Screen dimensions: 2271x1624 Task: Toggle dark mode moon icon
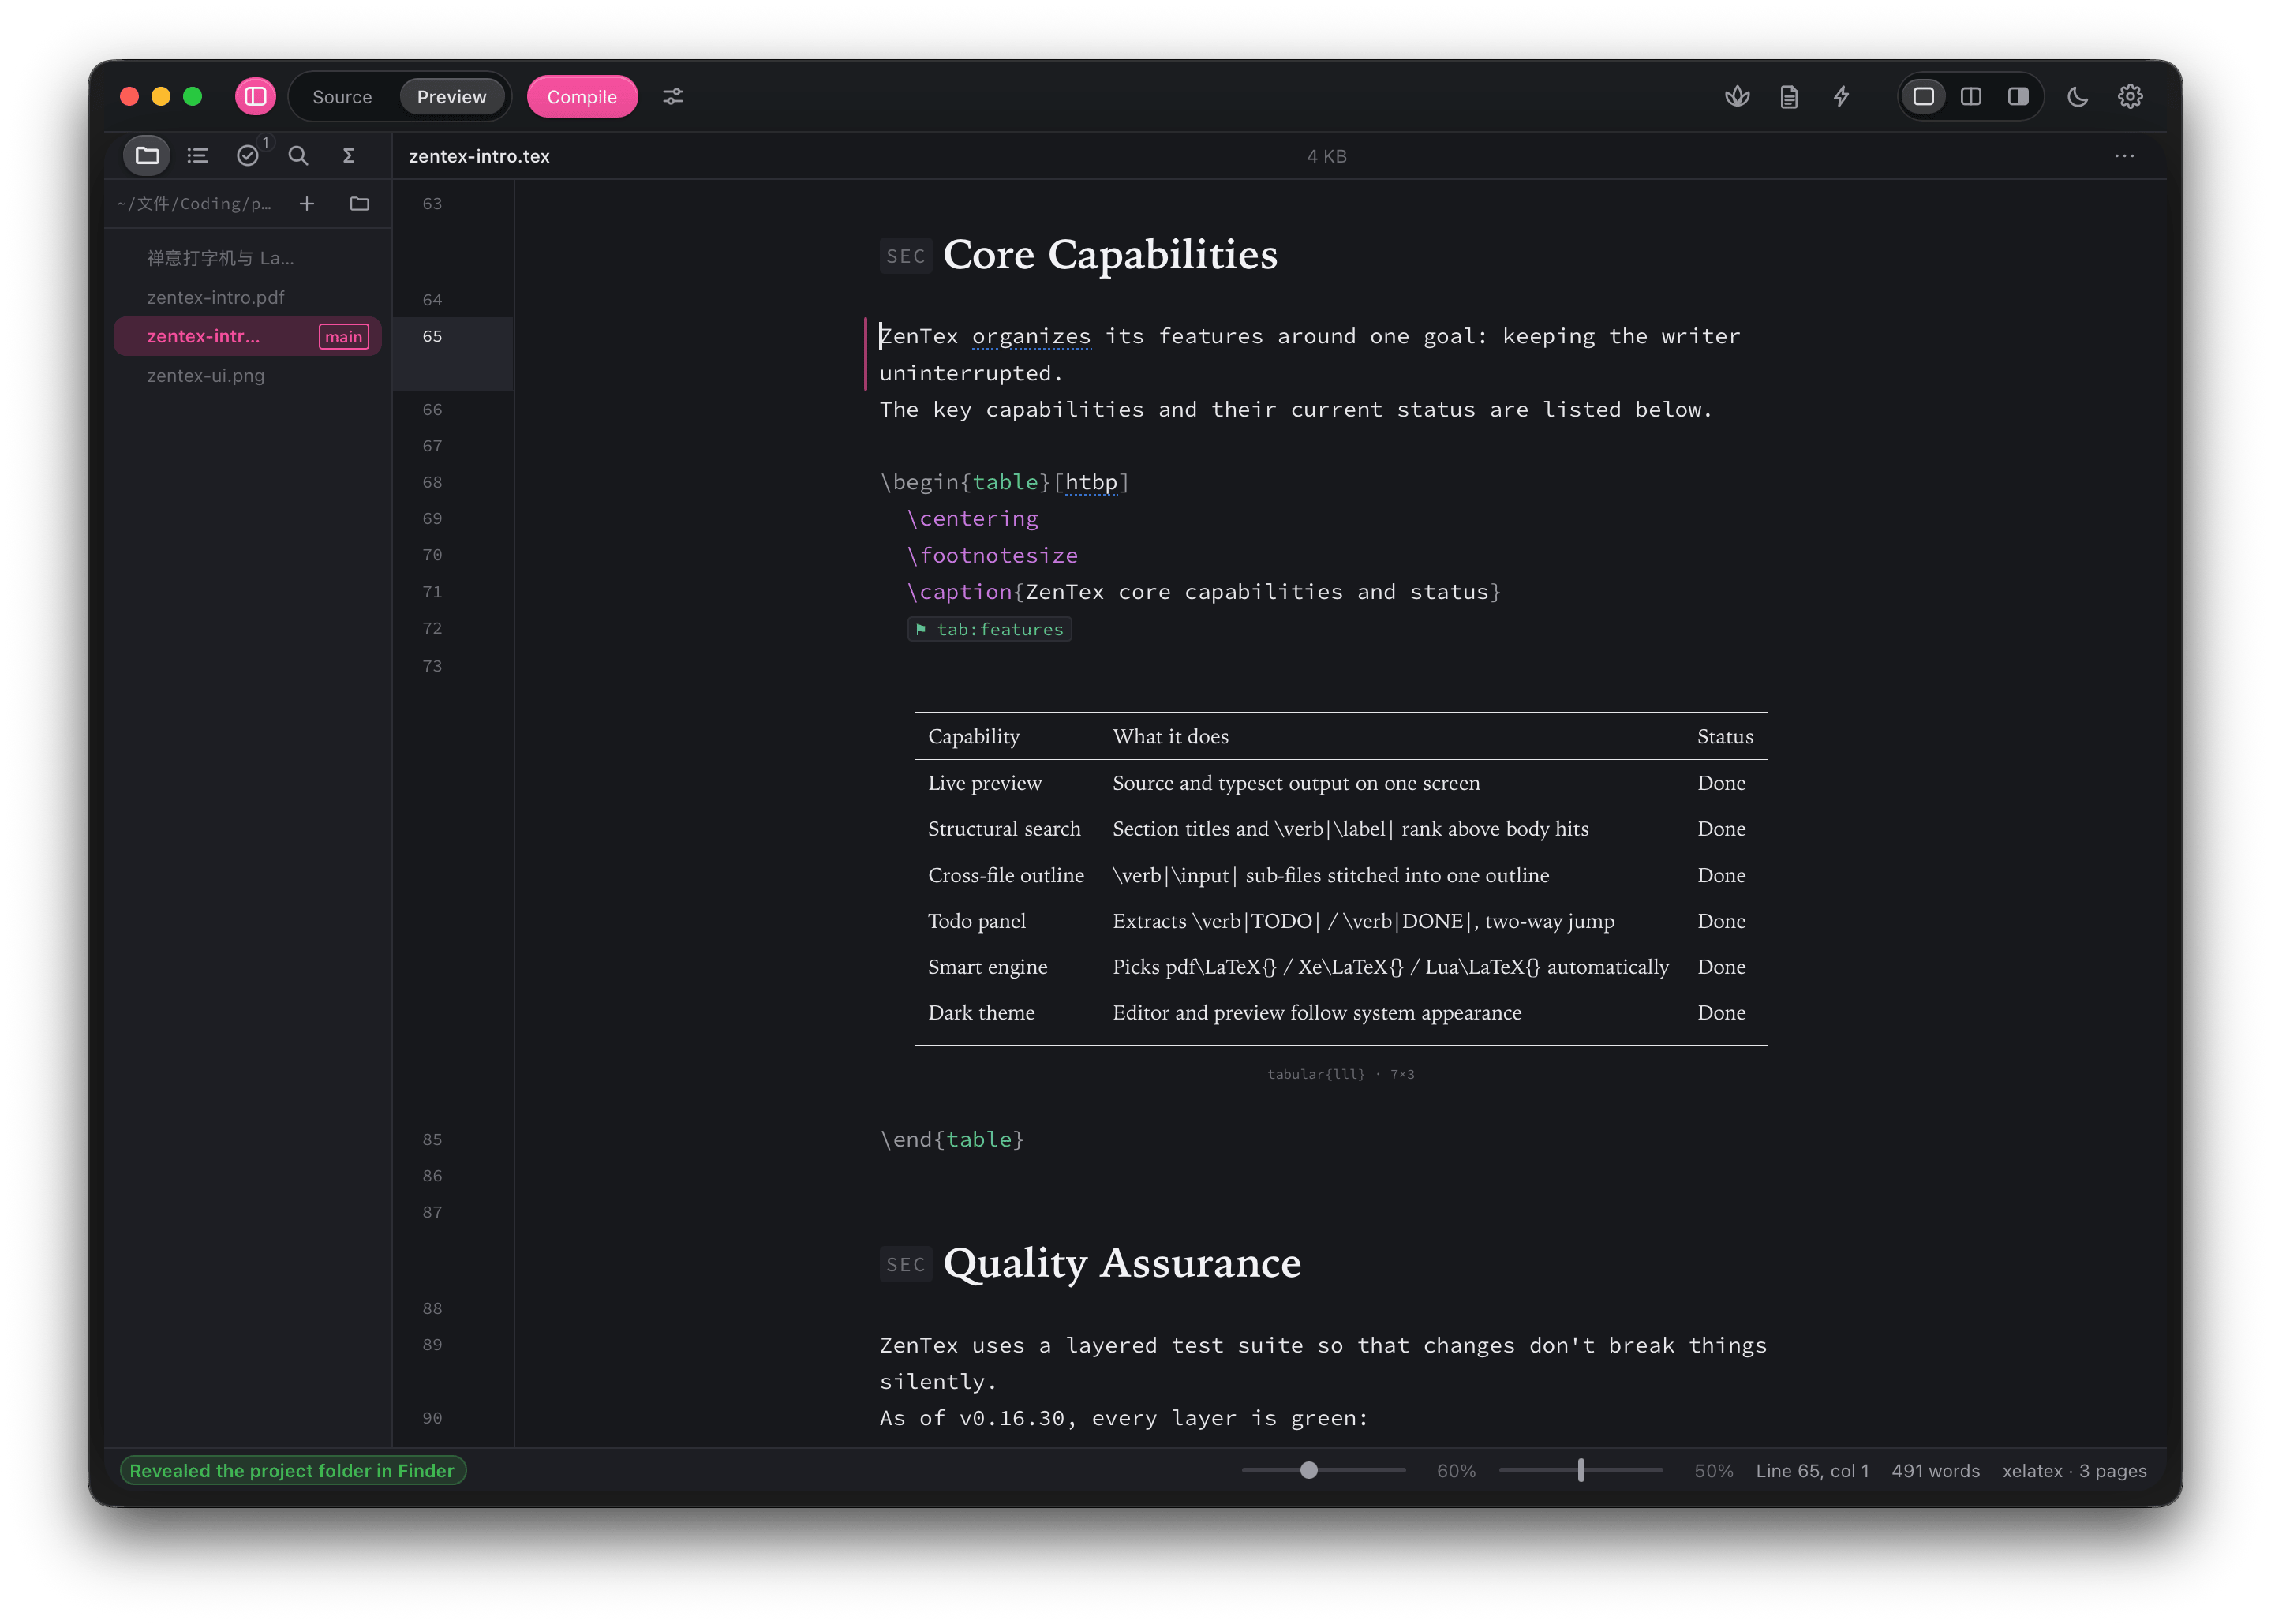point(2078,96)
